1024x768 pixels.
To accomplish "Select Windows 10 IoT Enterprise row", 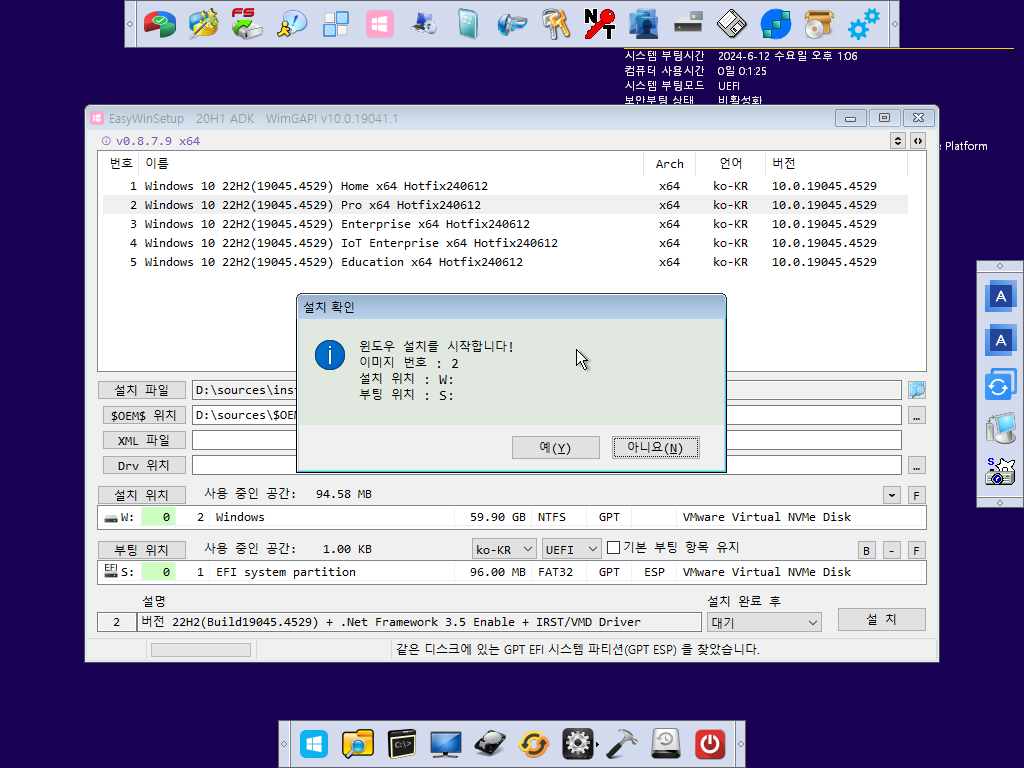I will coord(505,243).
